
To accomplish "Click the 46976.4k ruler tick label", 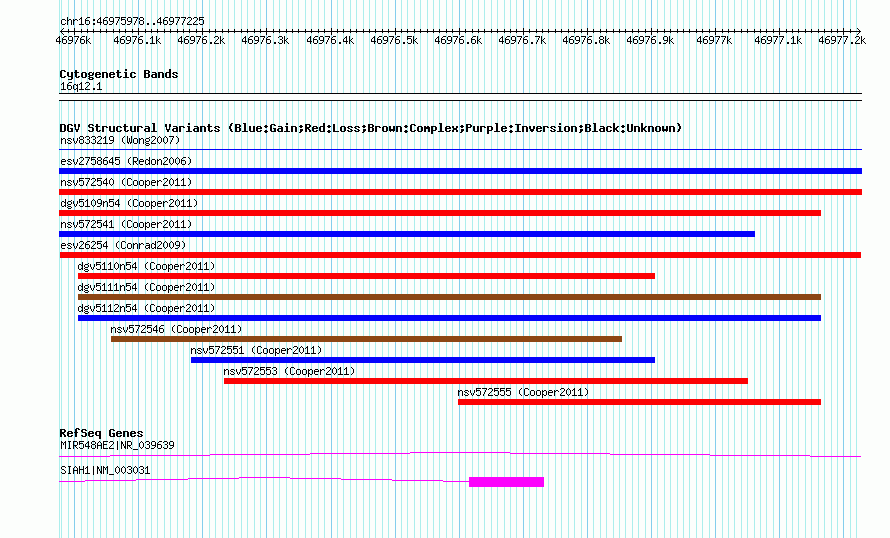I will [x=330, y=40].
